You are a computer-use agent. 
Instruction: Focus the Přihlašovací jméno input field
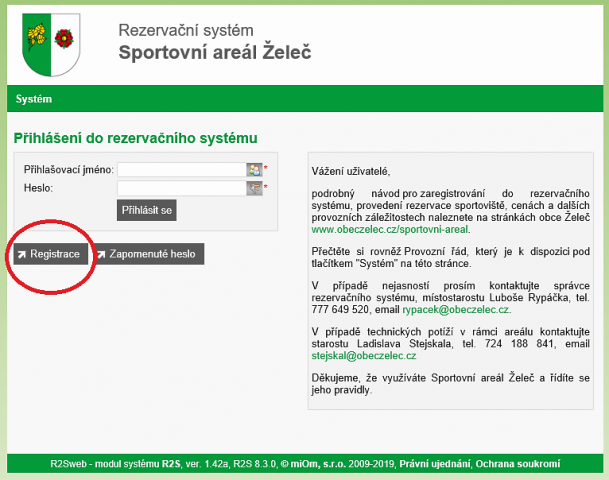pyautogui.click(x=181, y=169)
